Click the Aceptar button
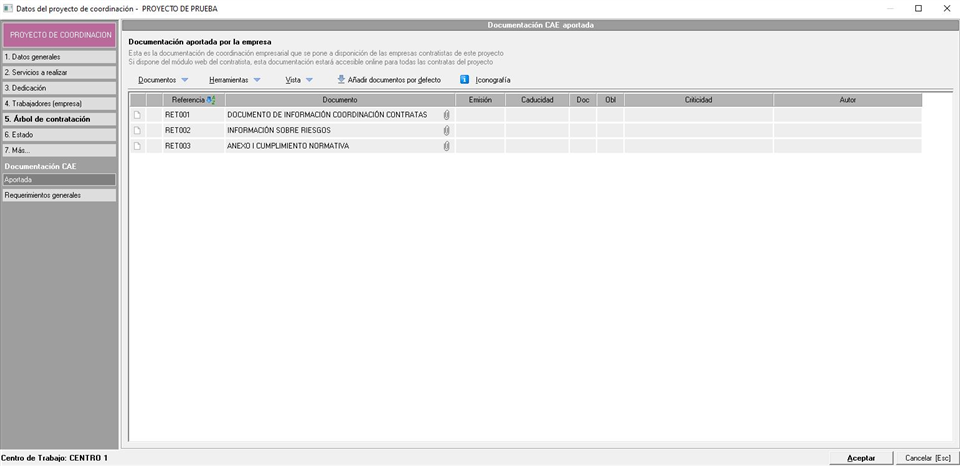 pos(861,458)
